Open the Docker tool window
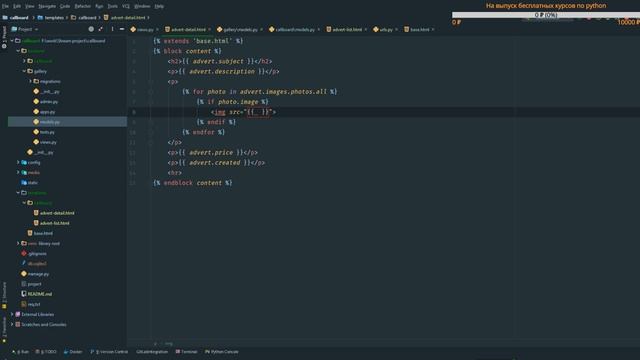This screenshot has width=640, height=360. point(73,352)
